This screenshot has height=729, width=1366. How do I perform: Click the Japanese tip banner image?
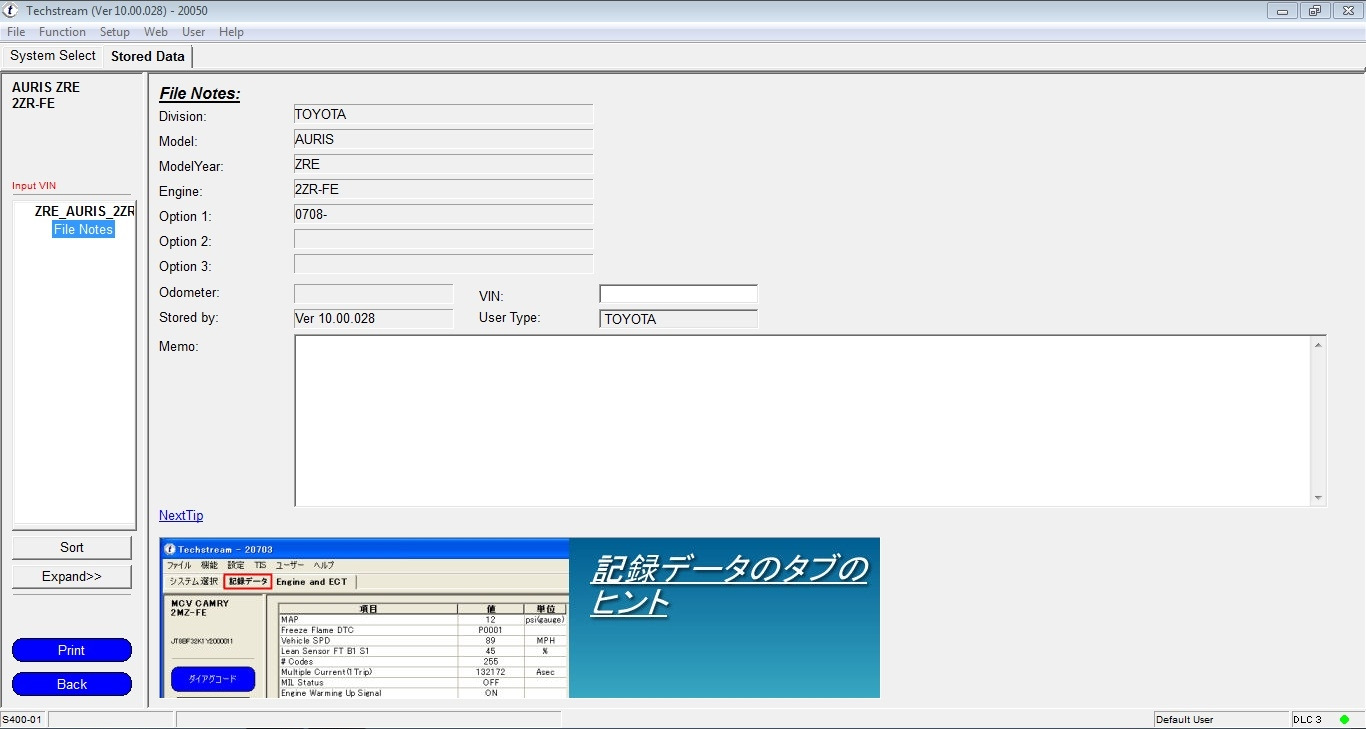pos(520,617)
